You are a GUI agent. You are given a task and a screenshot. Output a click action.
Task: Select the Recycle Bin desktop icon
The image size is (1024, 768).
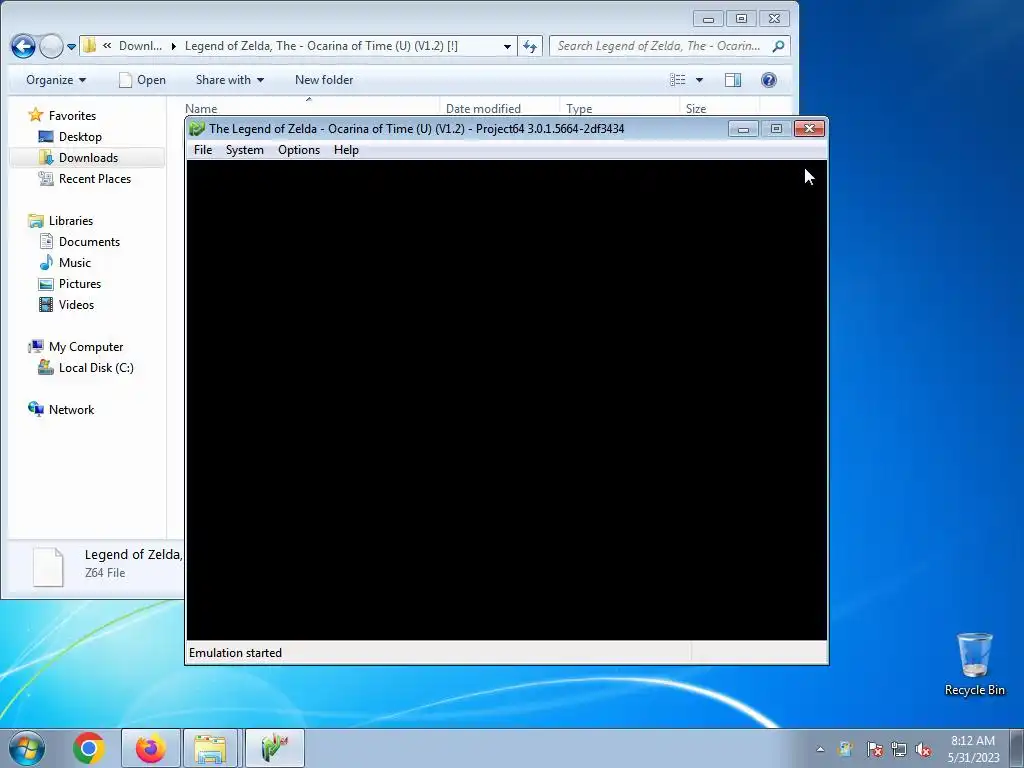point(974,664)
